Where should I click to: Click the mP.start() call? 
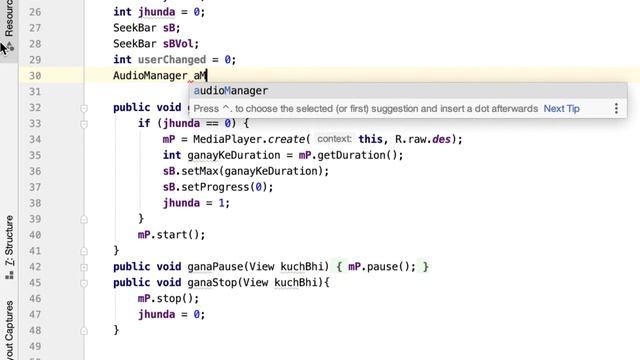point(171,235)
